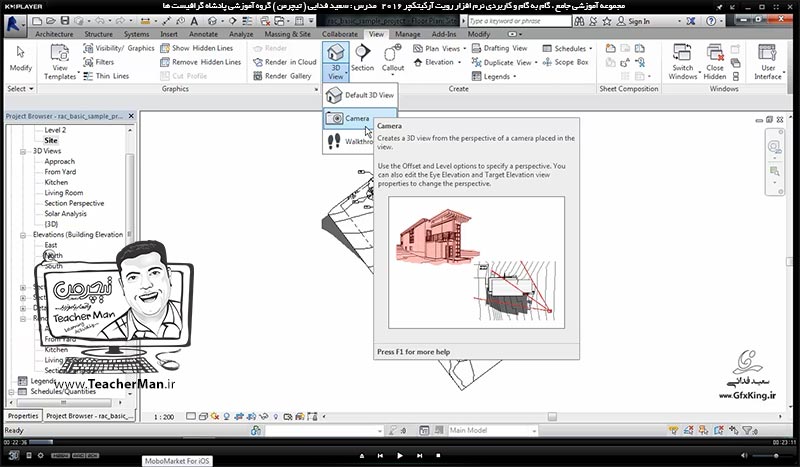Choose the Walkthrough option
Screen dimensions: 800x467
348,141
